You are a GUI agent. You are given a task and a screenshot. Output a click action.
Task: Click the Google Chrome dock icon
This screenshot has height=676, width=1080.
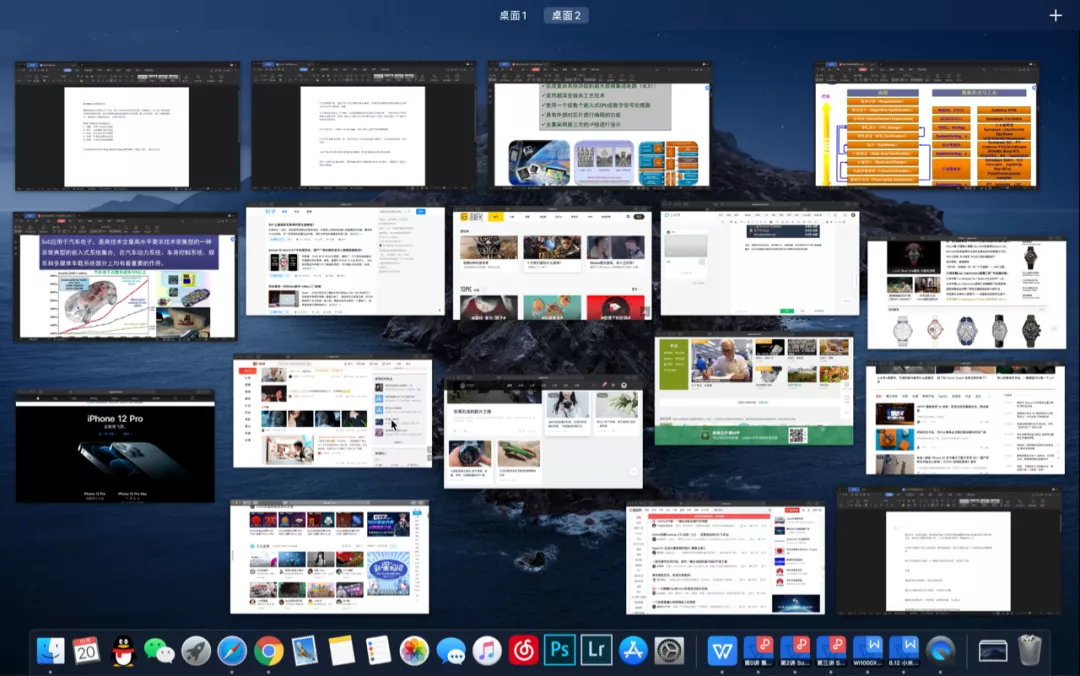pos(269,650)
